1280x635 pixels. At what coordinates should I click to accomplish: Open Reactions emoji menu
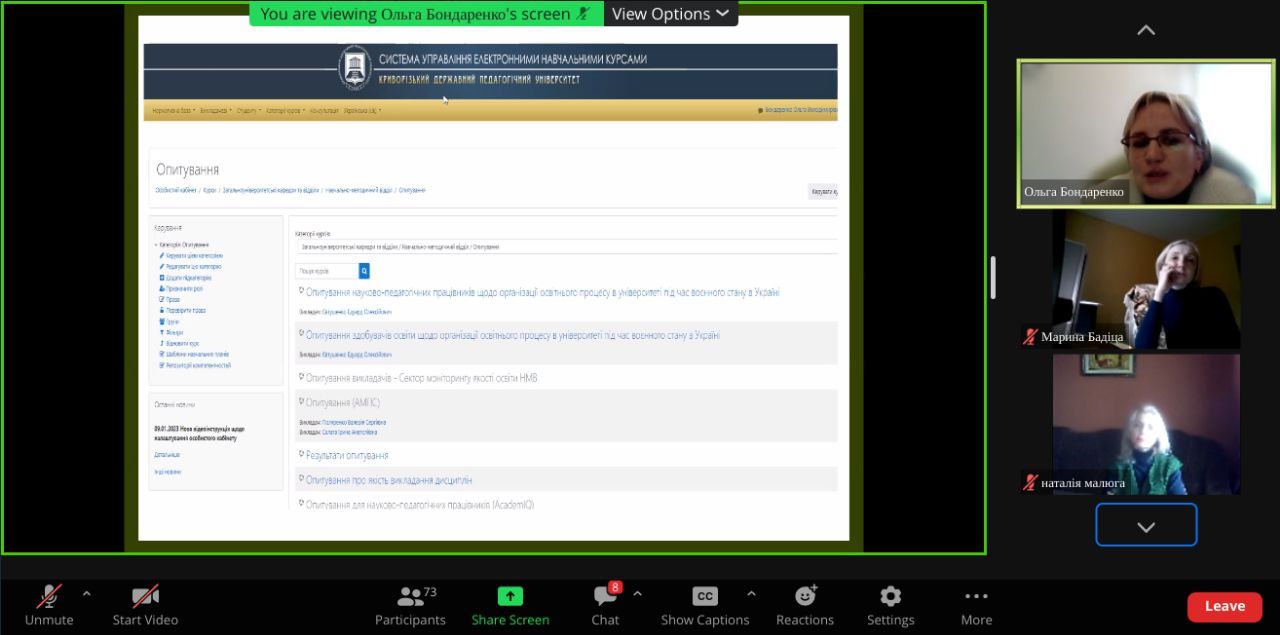[805, 597]
